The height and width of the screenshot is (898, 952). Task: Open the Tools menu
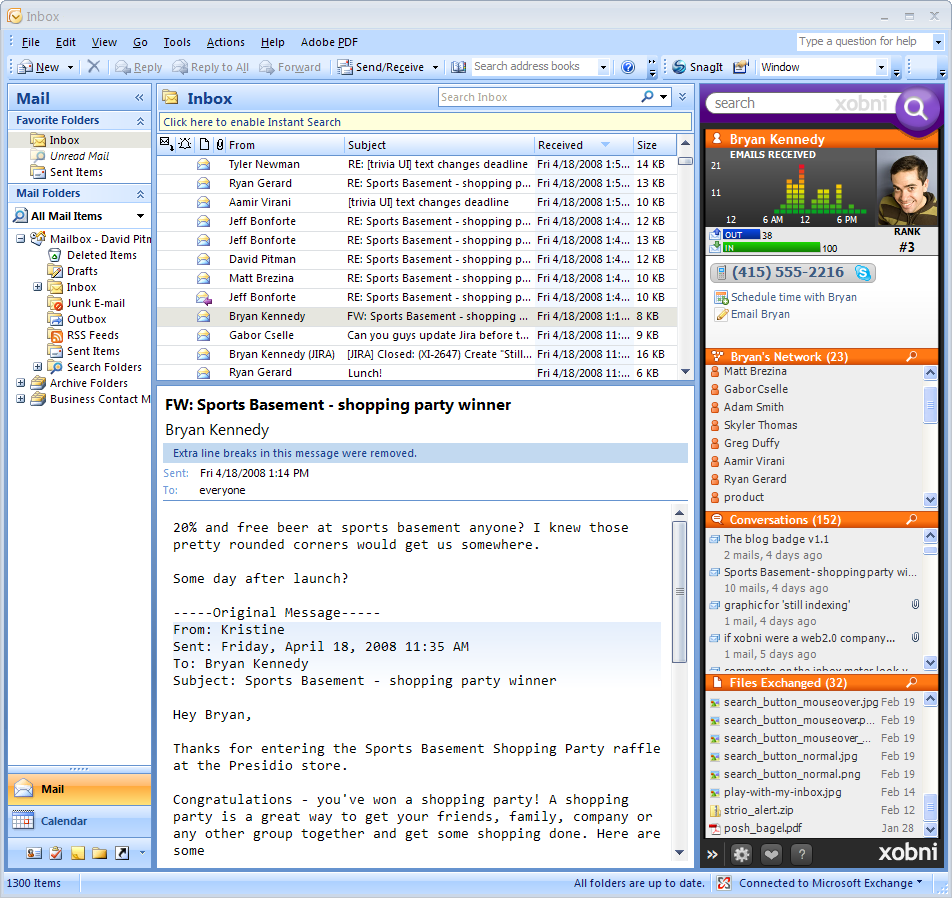(x=177, y=42)
